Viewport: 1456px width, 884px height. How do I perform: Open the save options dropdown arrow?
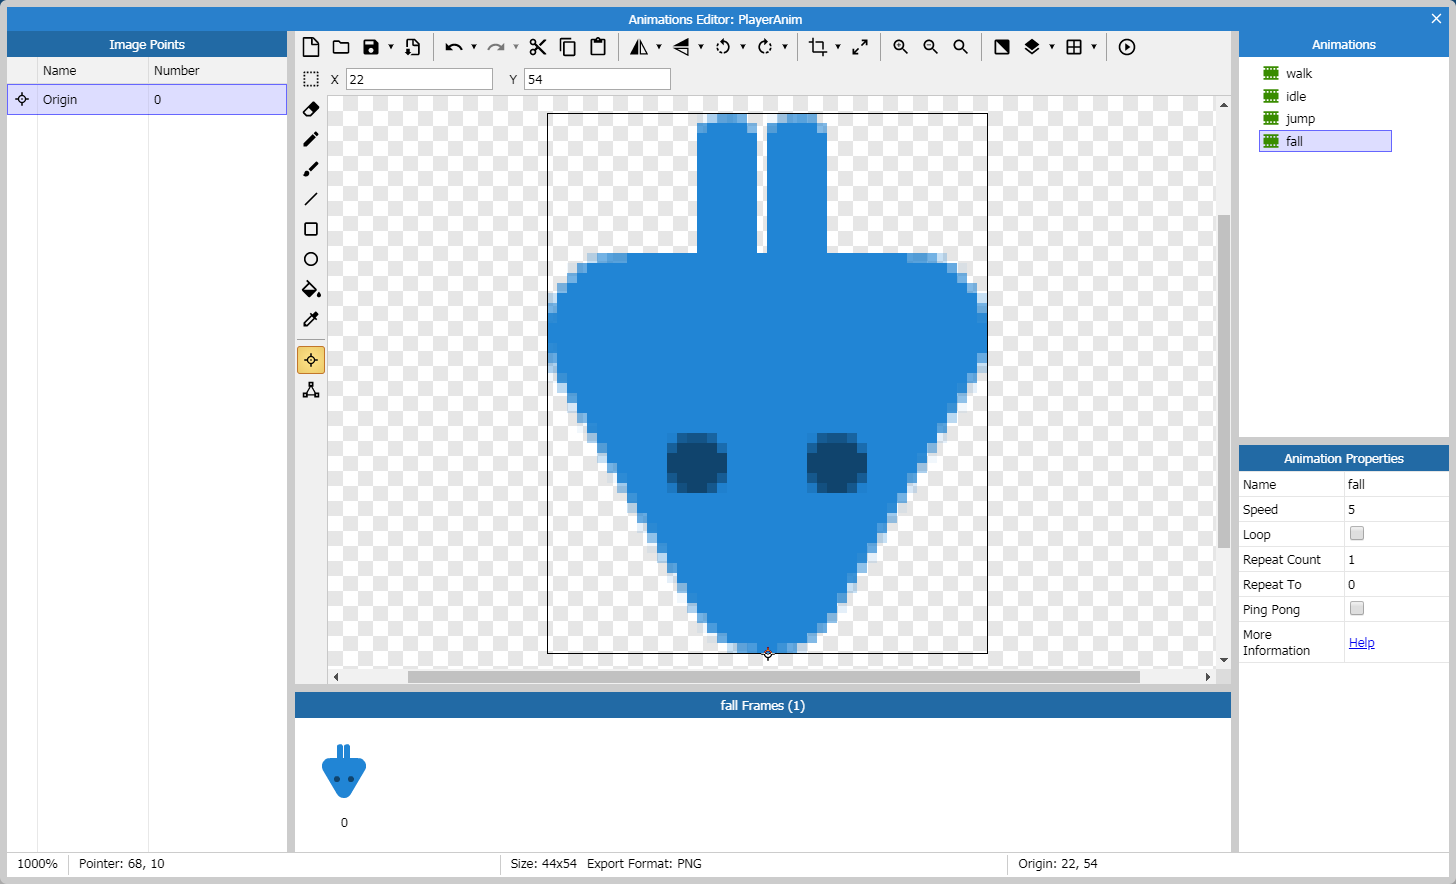pos(389,47)
